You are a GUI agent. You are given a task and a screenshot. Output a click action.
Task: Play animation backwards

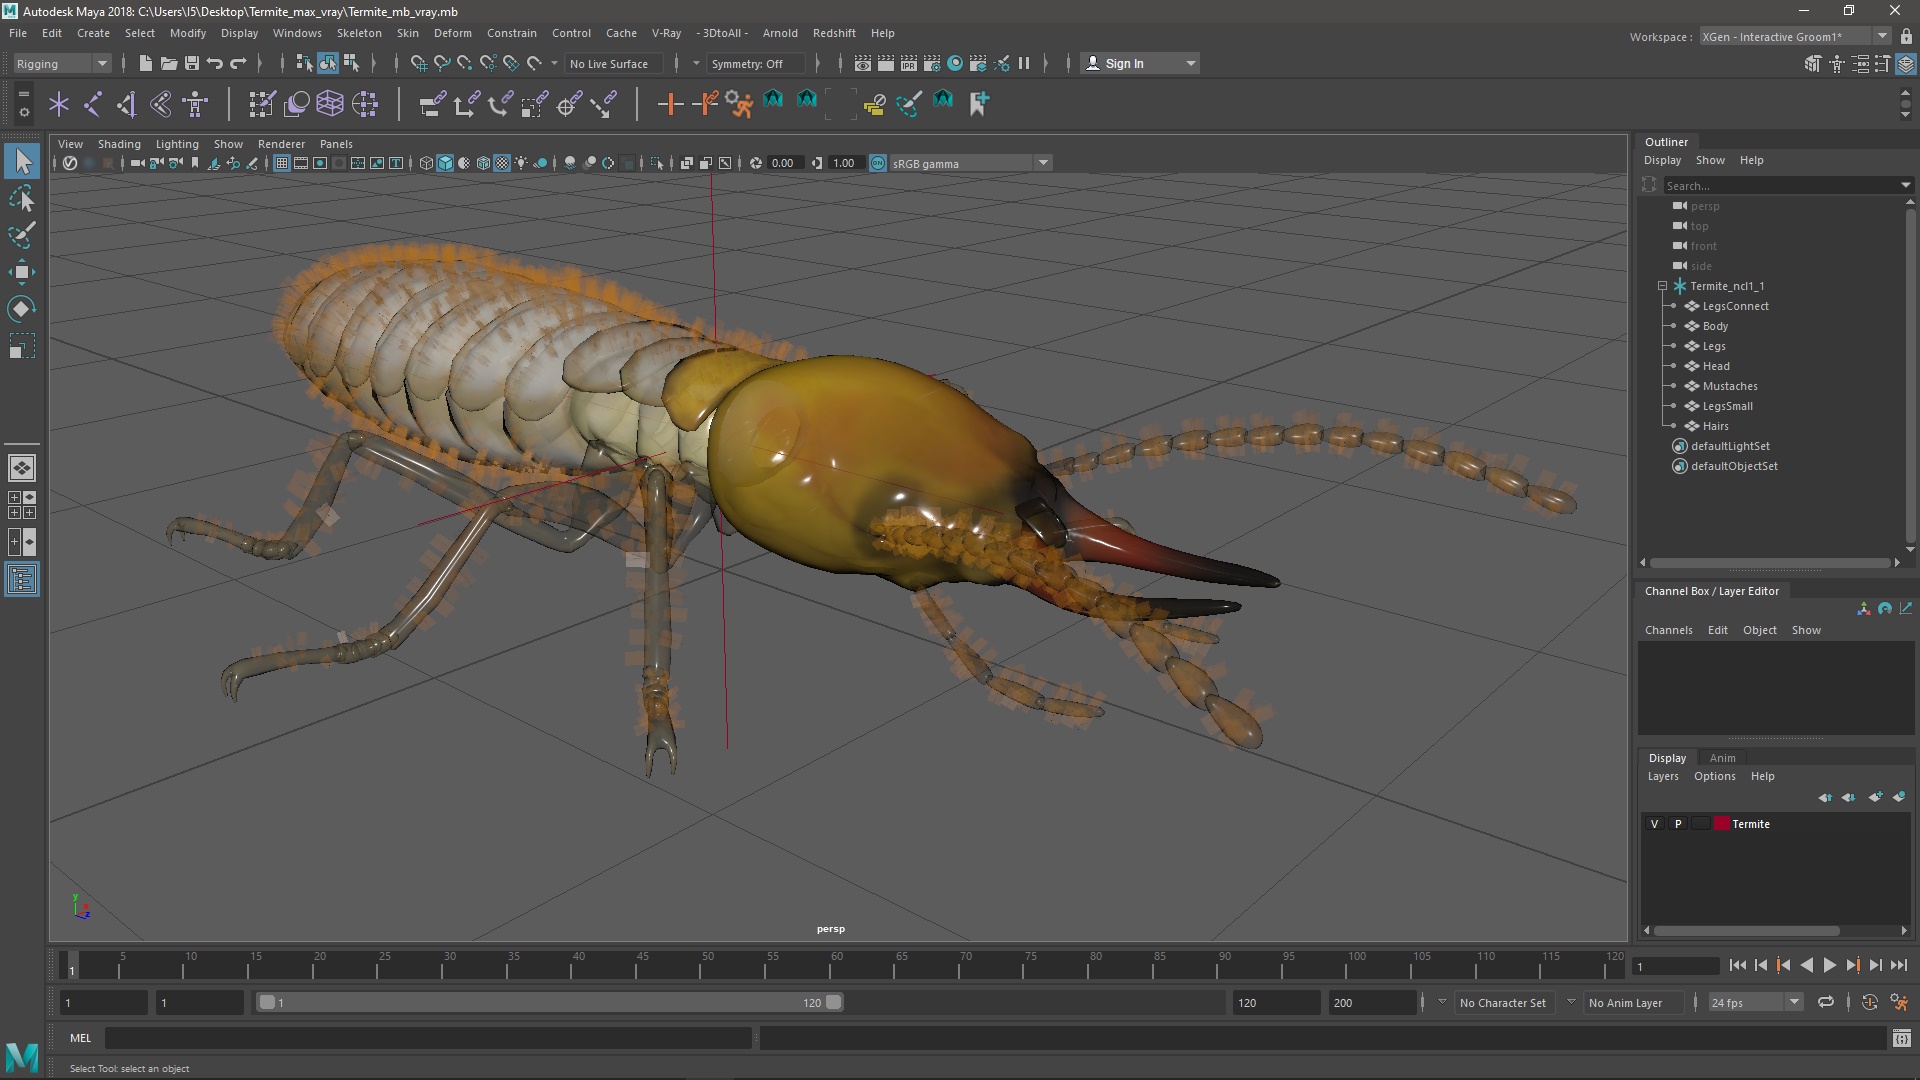(1806, 965)
